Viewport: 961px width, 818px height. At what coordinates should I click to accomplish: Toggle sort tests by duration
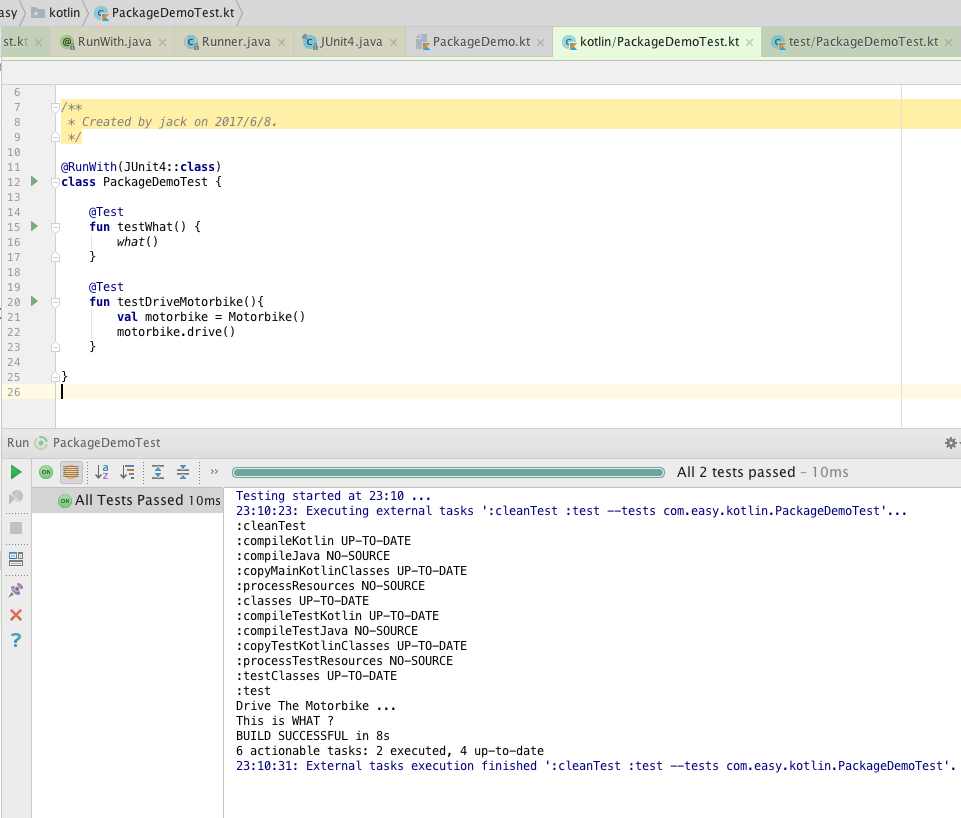(x=127, y=472)
